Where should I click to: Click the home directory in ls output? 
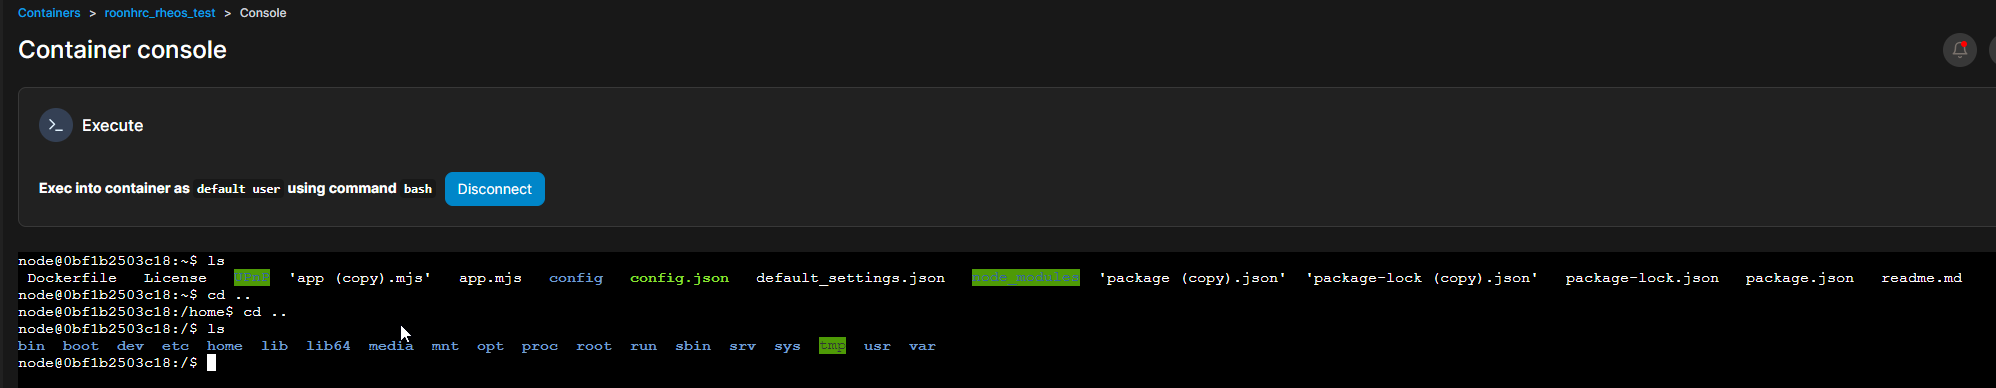coord(225,346)
